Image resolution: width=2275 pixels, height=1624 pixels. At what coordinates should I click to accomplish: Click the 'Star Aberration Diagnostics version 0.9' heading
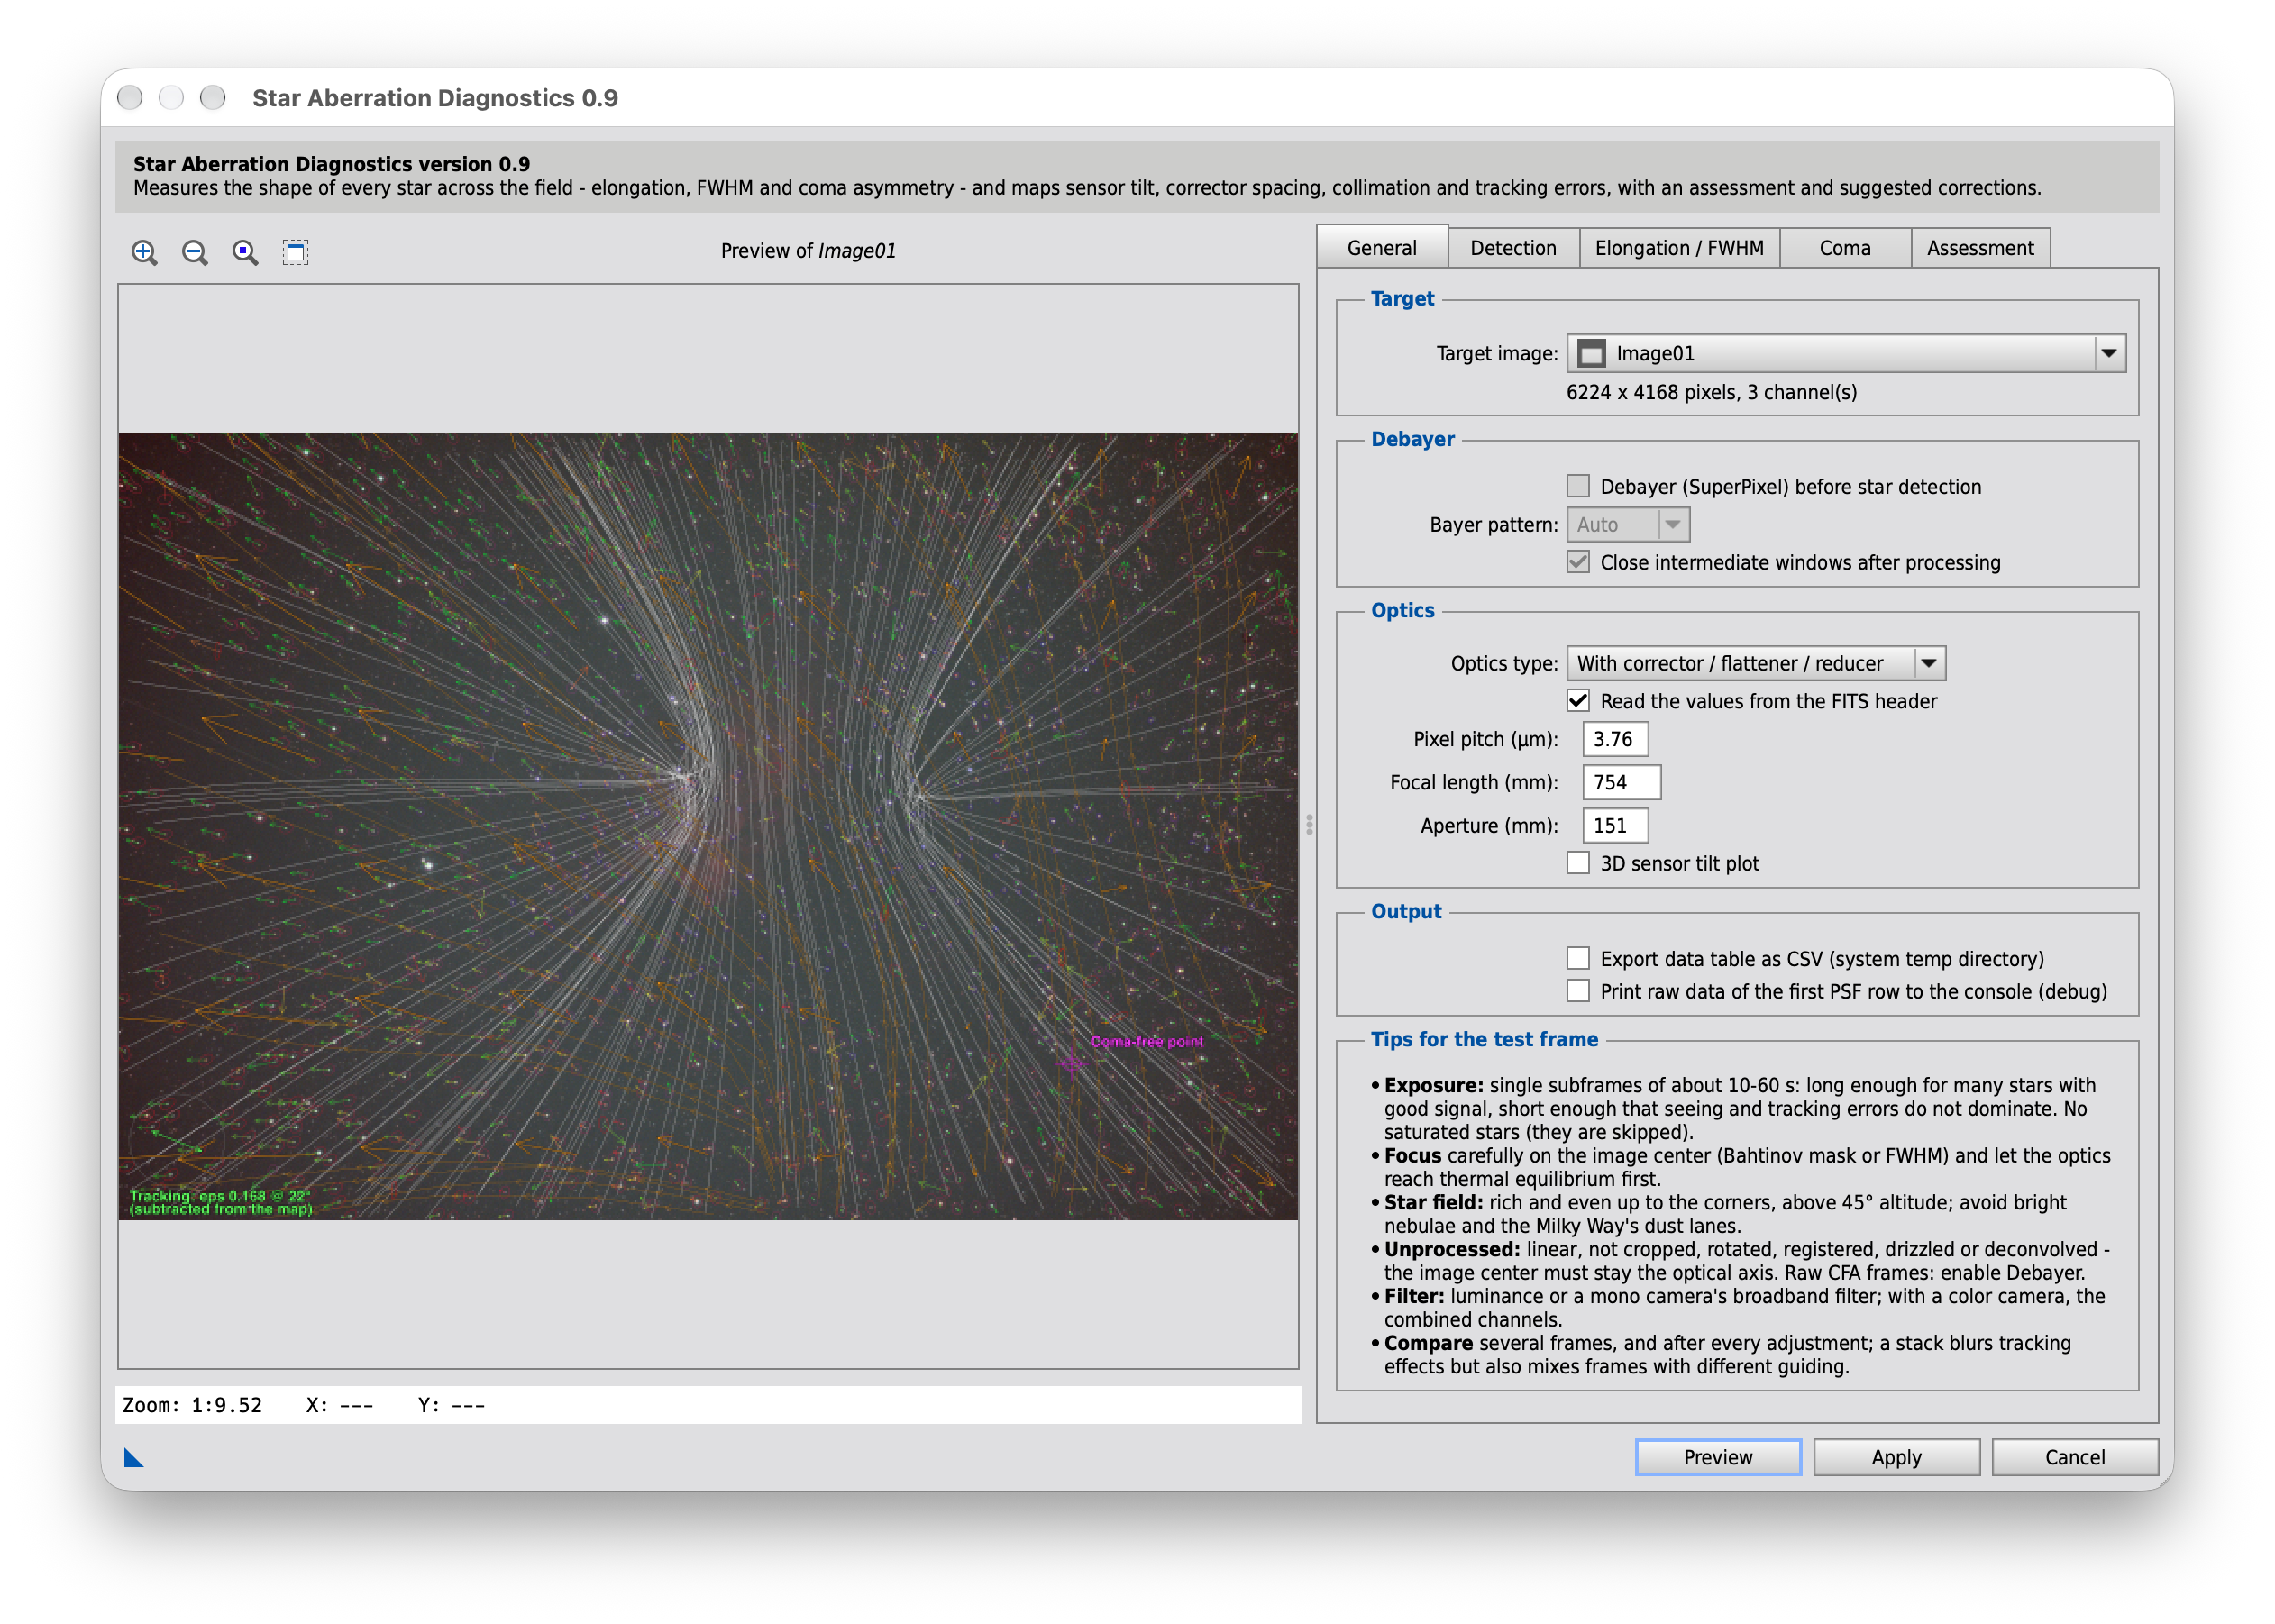[x=331, y=164]
